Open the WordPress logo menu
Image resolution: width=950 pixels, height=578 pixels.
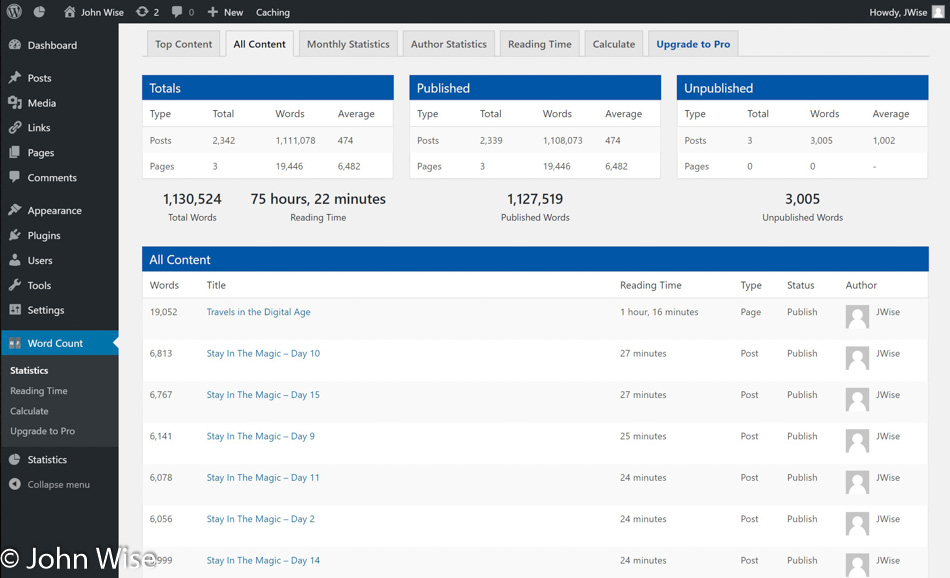pyautogui.click(x=15, y=12)
